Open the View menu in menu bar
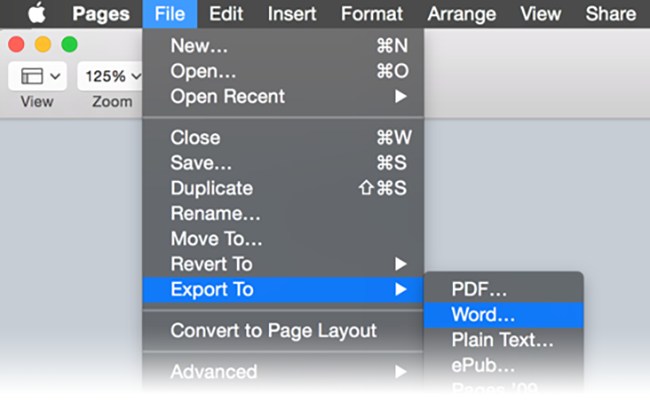Viewport: 650px width, 413px height. [541, 14]
